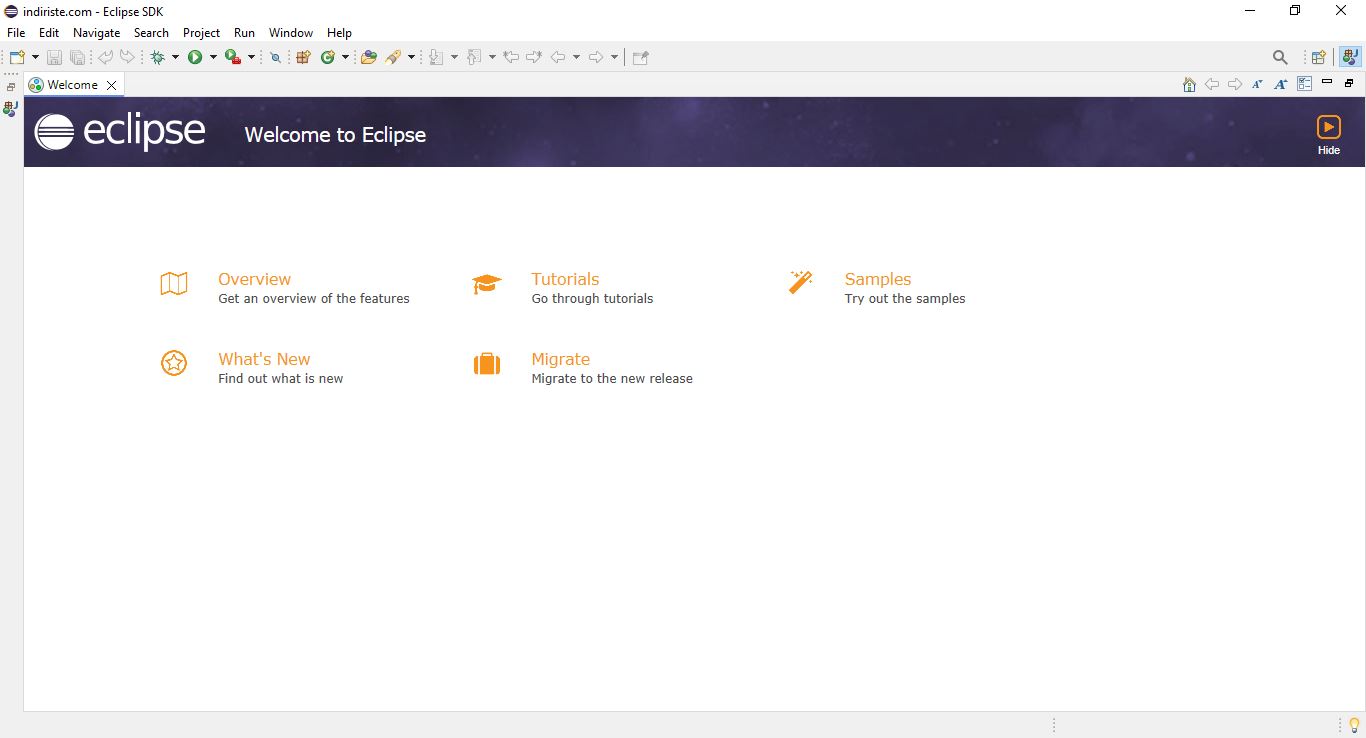Click the Save All toolbar icon

[x=77, y=58]
